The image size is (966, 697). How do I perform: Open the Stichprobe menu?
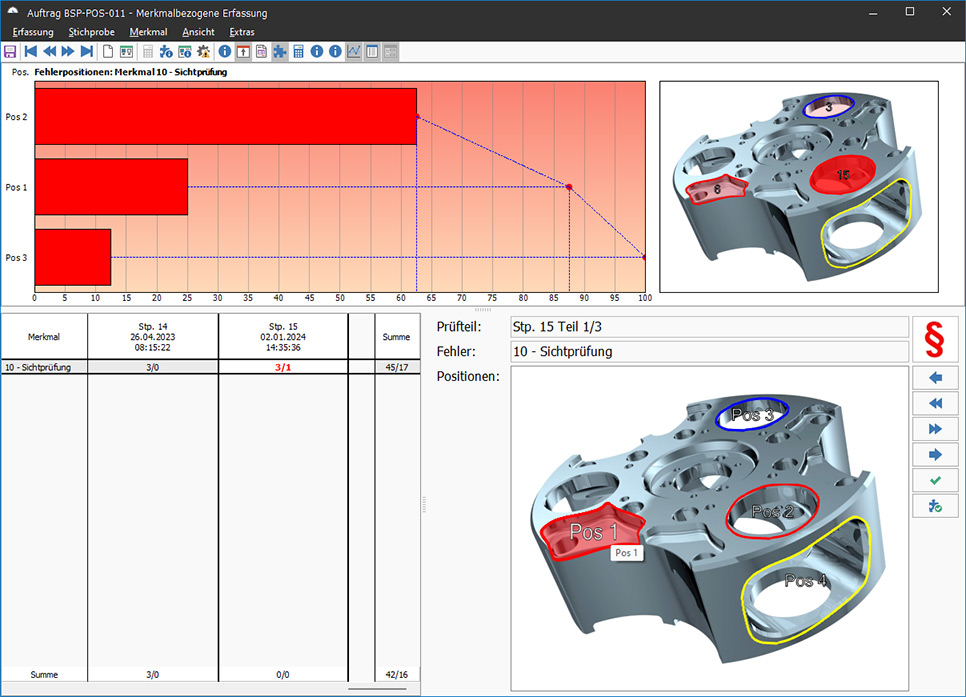tap(91, 32)
